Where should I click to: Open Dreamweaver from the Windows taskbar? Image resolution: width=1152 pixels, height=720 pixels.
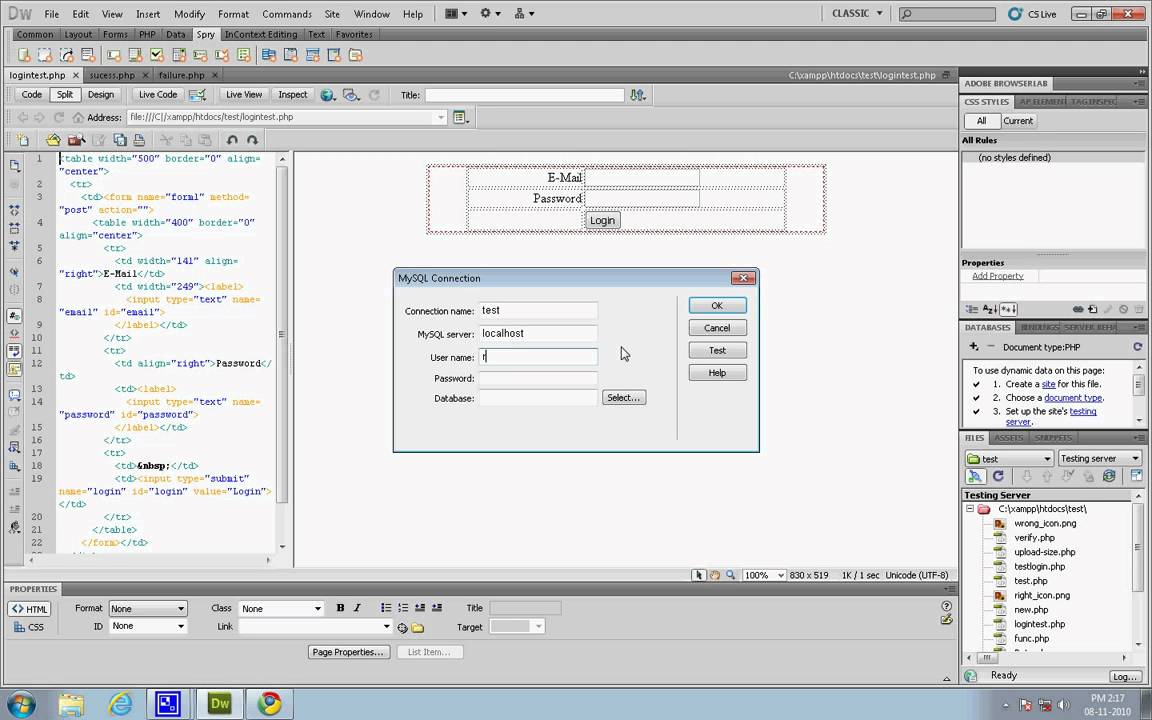[219, 703]
